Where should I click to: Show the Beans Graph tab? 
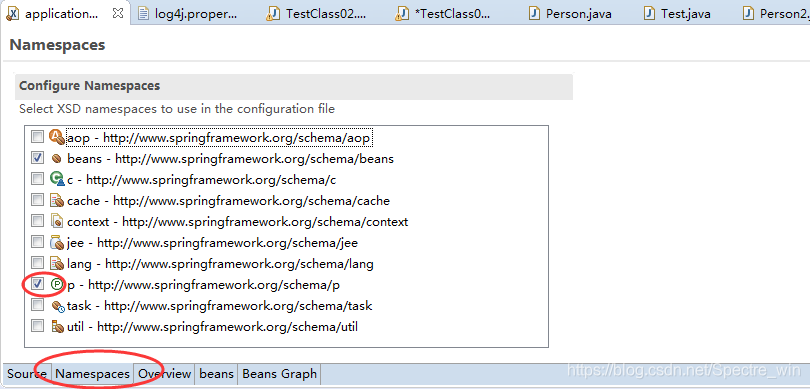click(279, 374)
